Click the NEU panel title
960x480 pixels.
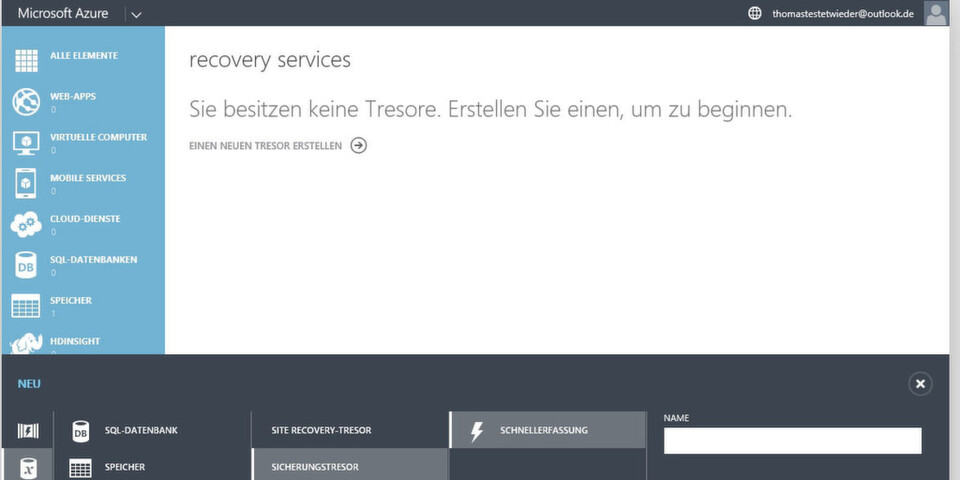click(x=29, y=384)
